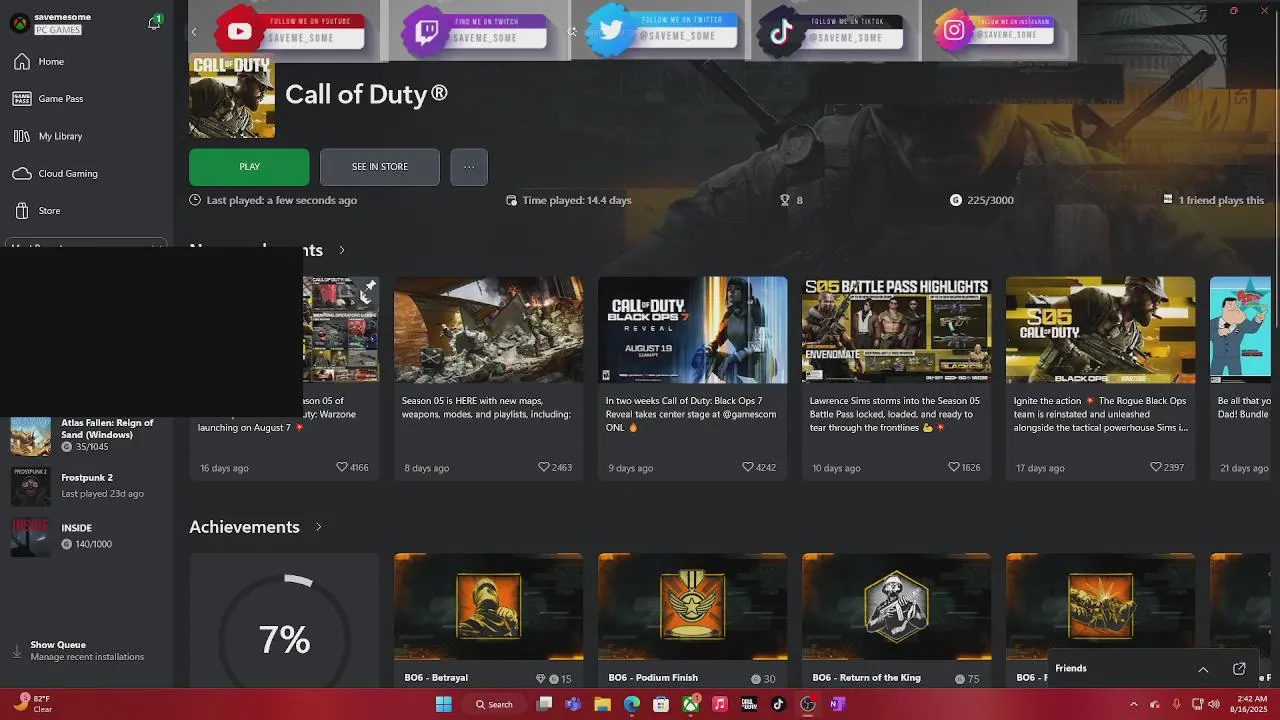Screen dimensions: 1280x720
Task: Open Task View on the taskbar
Action: click(544, 704)
